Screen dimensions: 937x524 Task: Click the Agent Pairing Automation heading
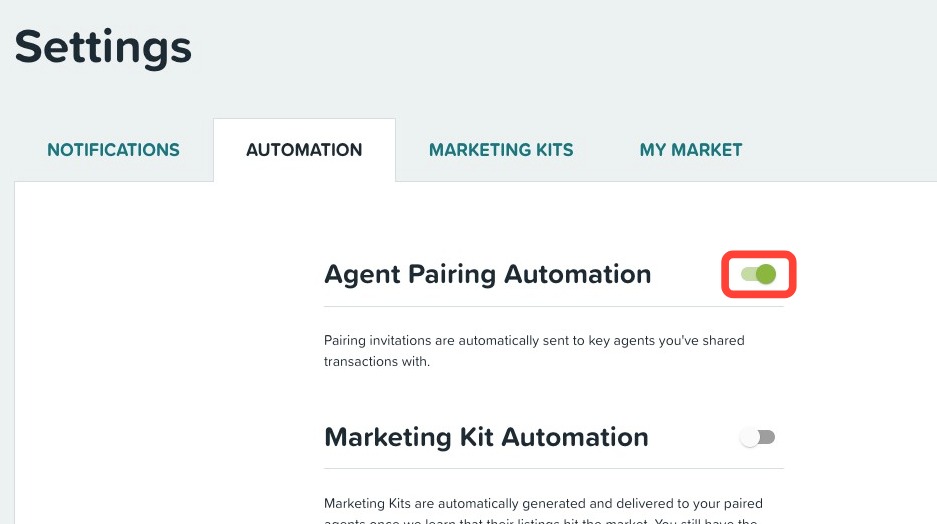tap(488, 274)
